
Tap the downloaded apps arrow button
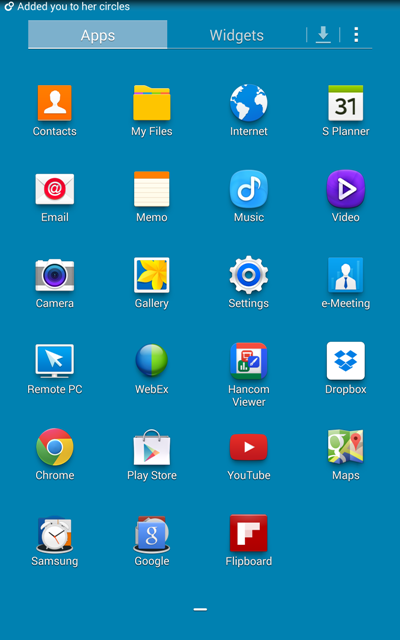click(x=323, y=35)
